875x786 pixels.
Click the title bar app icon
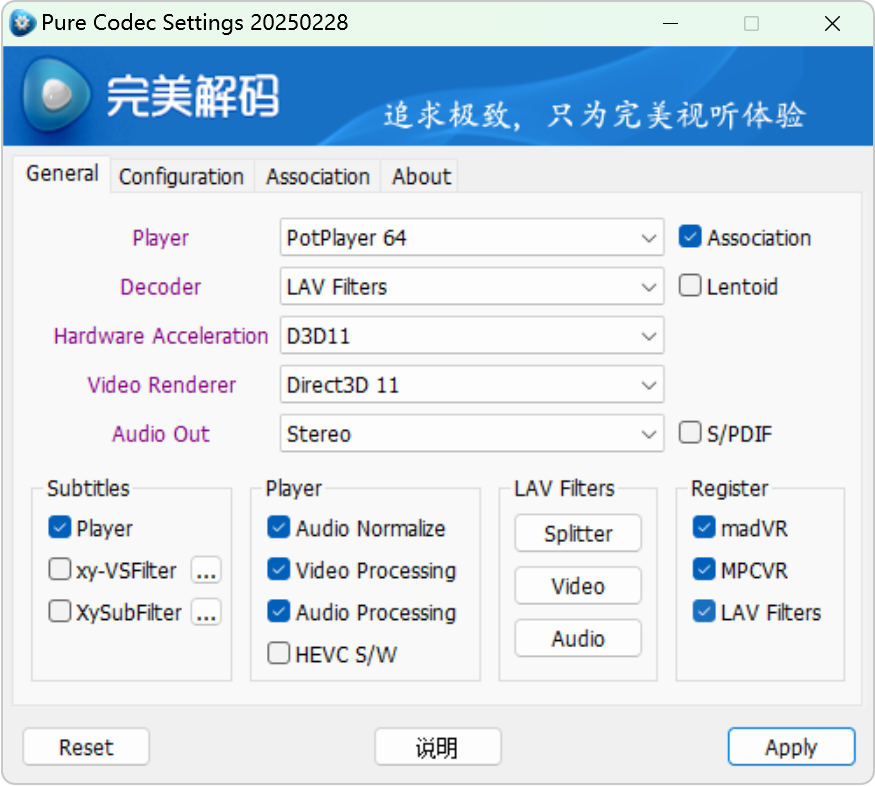[x=22, y=23]
